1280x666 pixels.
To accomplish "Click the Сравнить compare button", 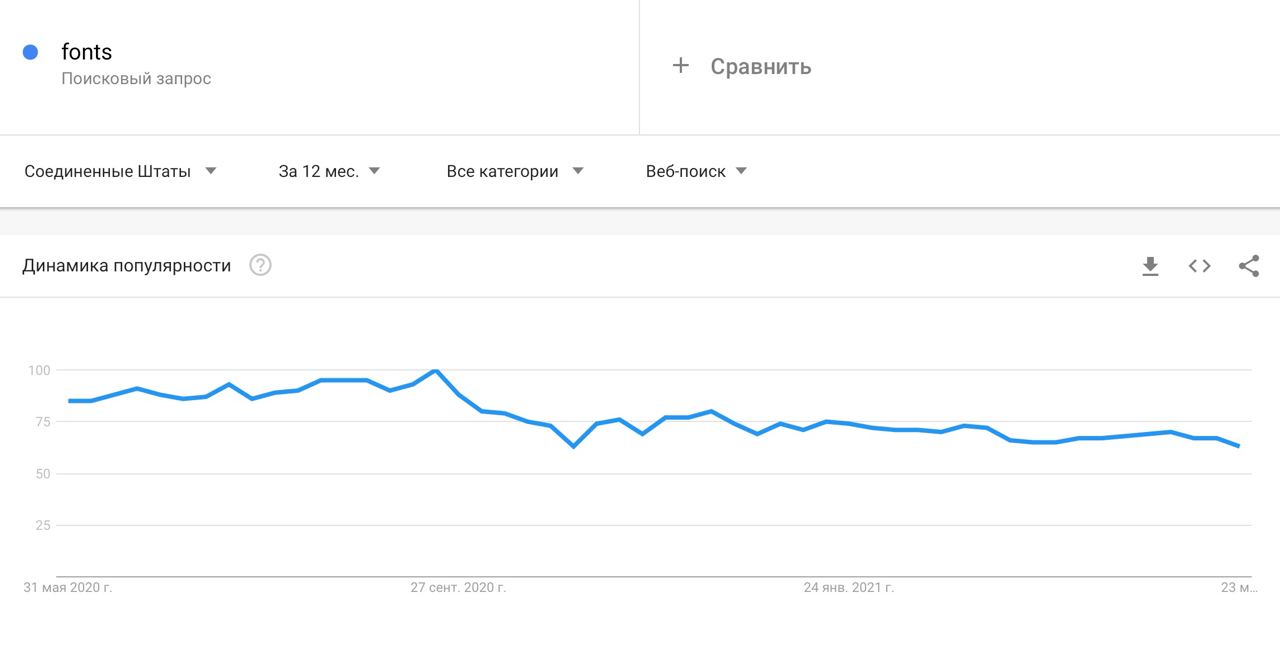I will [760, 67].
